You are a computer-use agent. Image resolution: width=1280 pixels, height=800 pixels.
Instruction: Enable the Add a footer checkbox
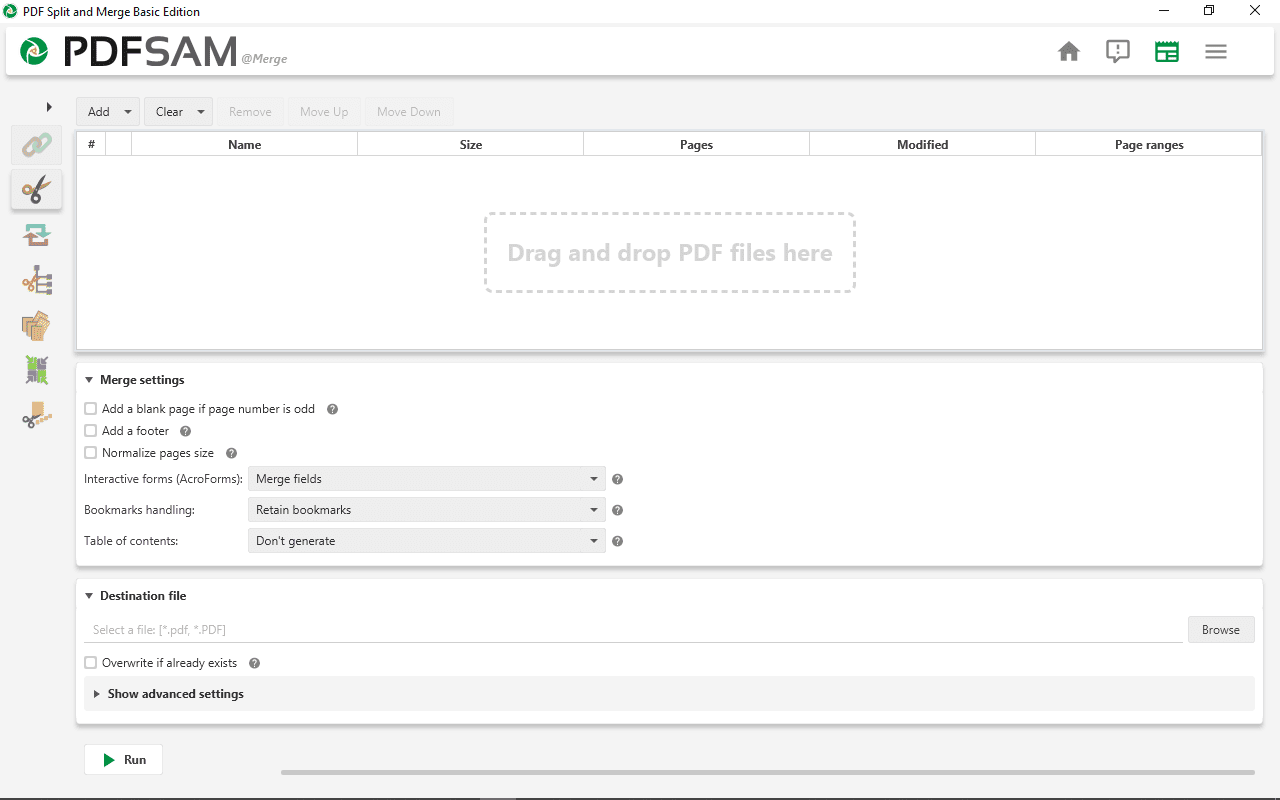tap(91, 431)
